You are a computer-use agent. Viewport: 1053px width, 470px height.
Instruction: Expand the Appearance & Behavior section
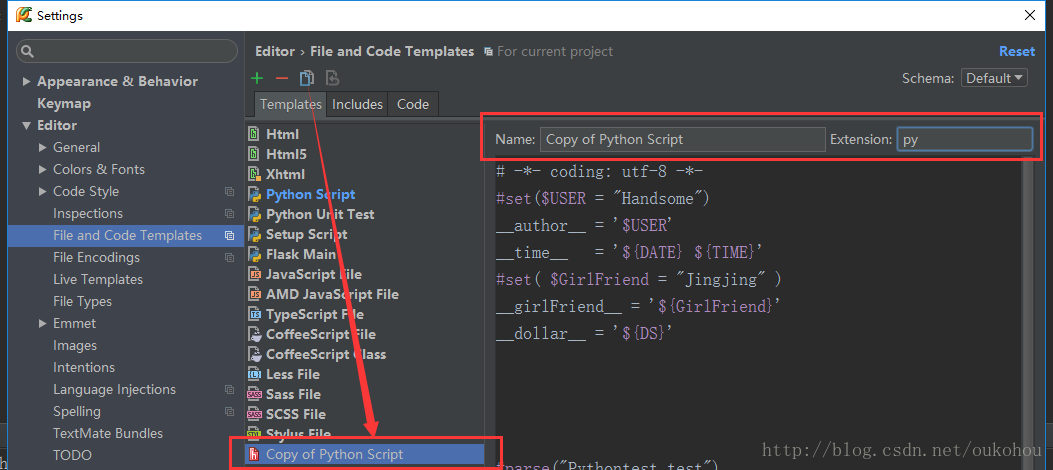coord(27,81)
